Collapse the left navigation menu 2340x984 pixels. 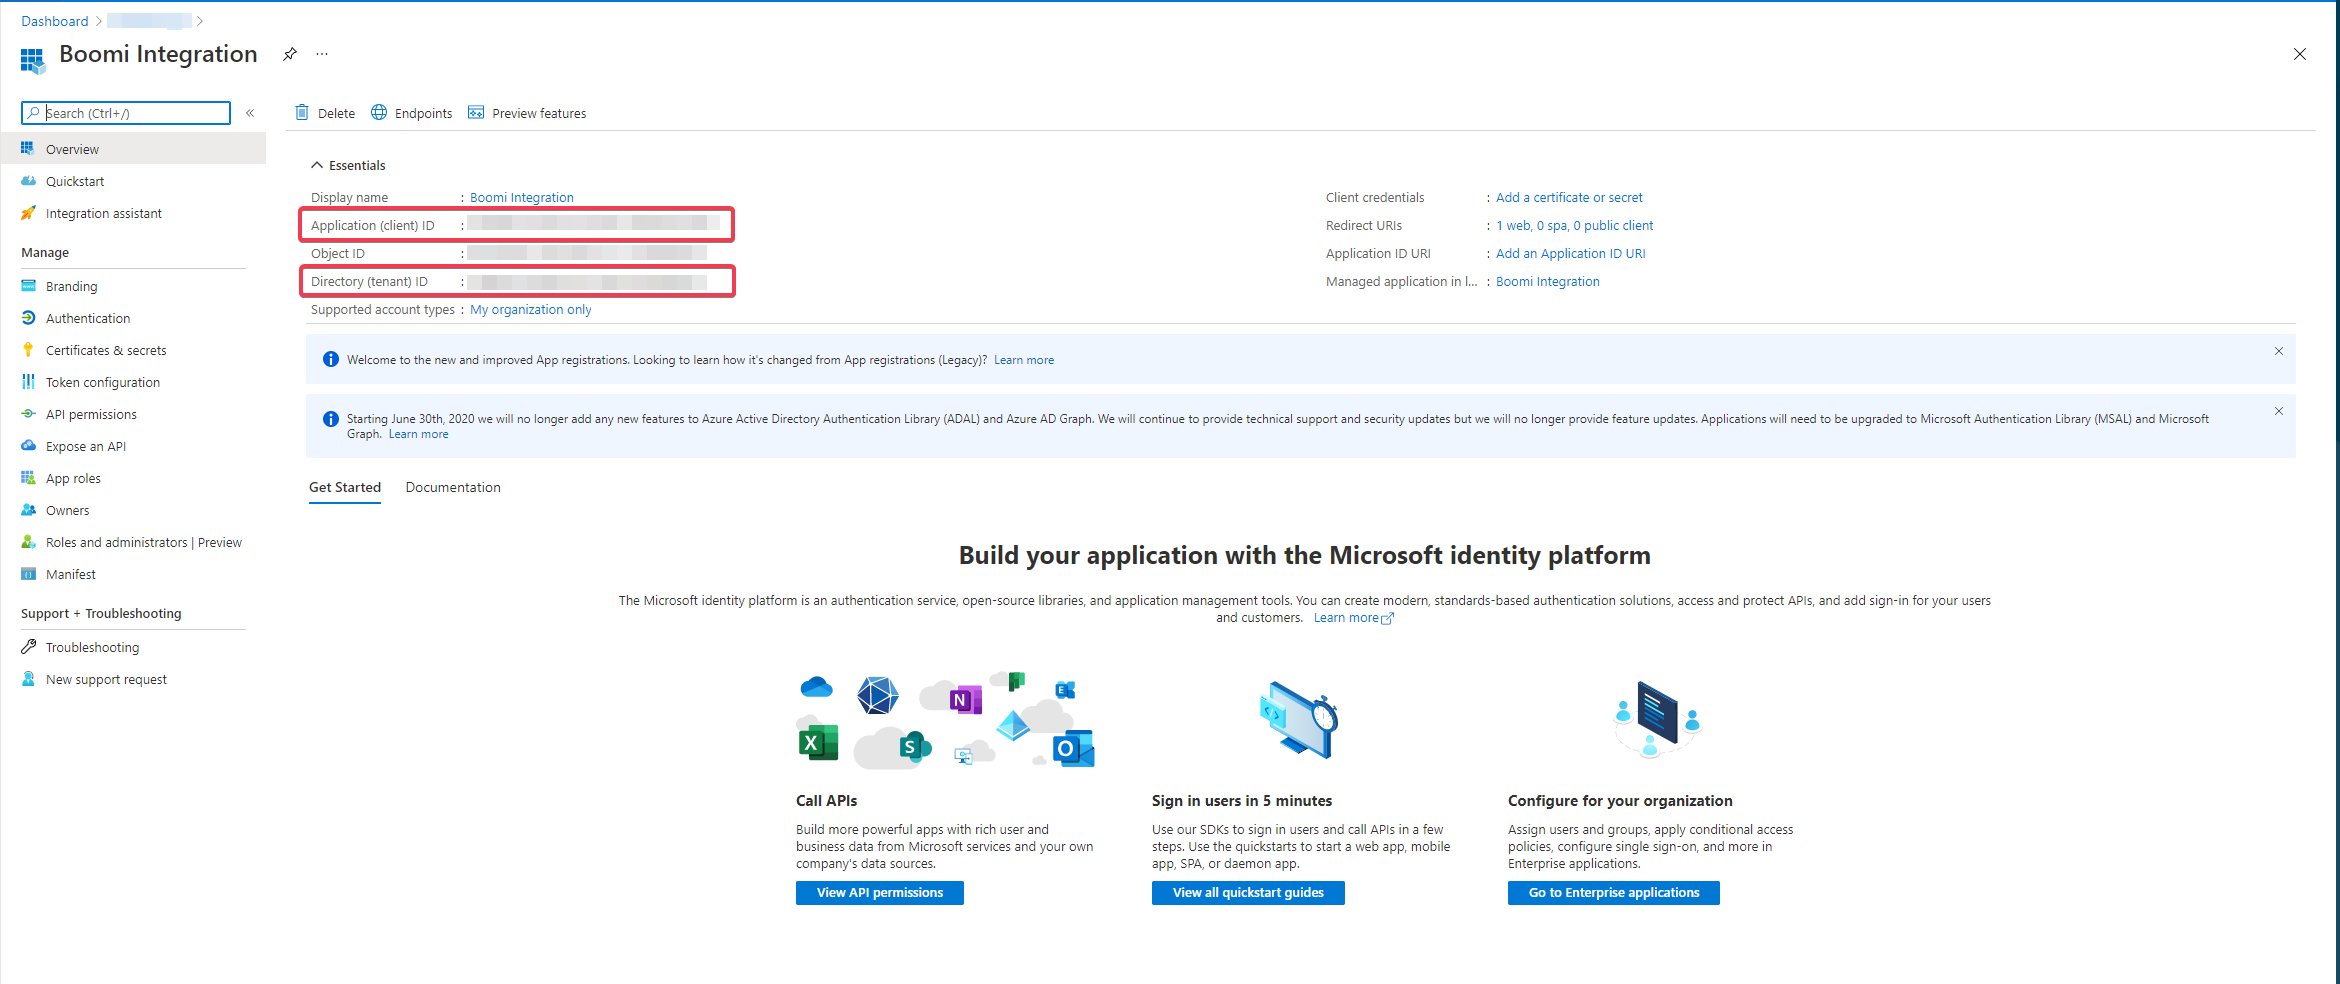tap(250, 113)
